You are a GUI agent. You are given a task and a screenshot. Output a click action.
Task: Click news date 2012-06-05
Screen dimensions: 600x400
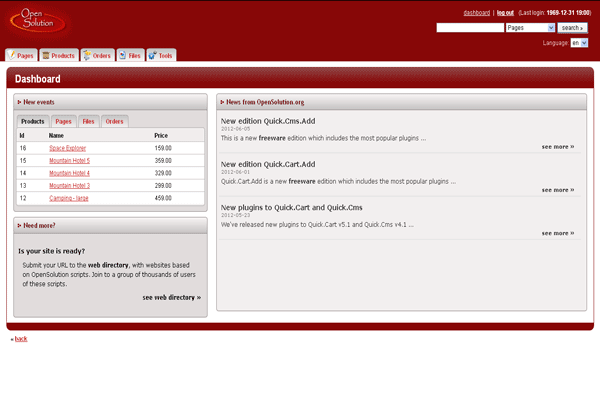pyautogui.click(x=235, y=129)
